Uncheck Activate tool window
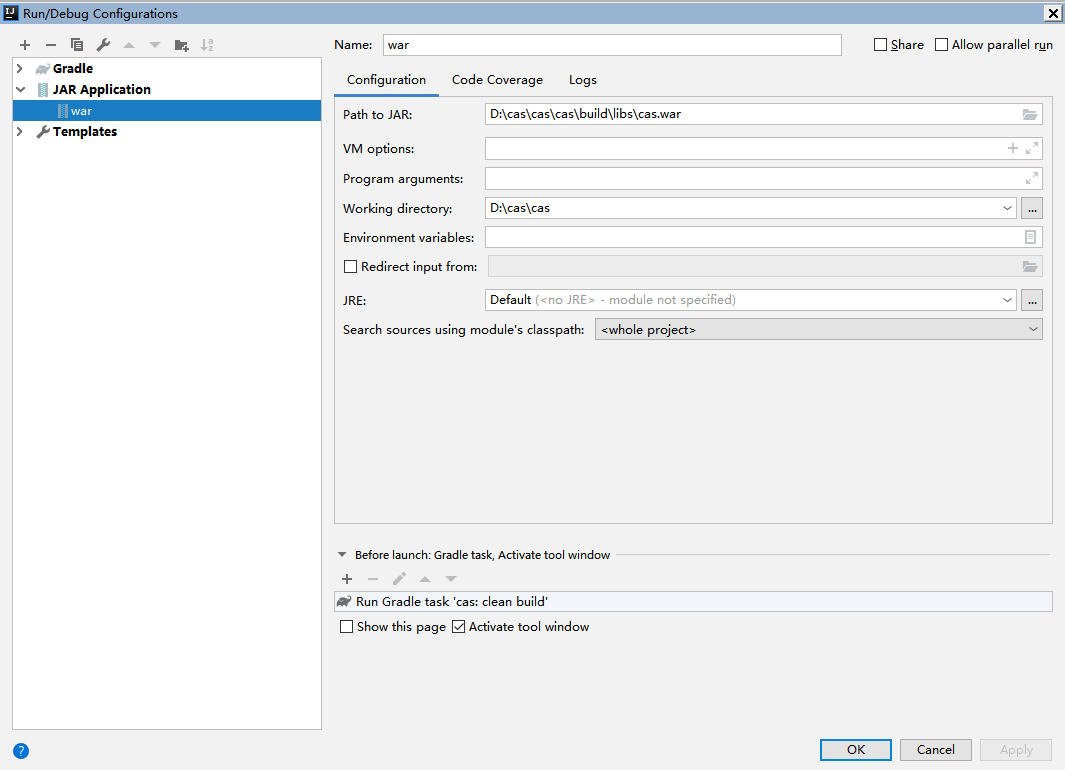 click(458, 626)
